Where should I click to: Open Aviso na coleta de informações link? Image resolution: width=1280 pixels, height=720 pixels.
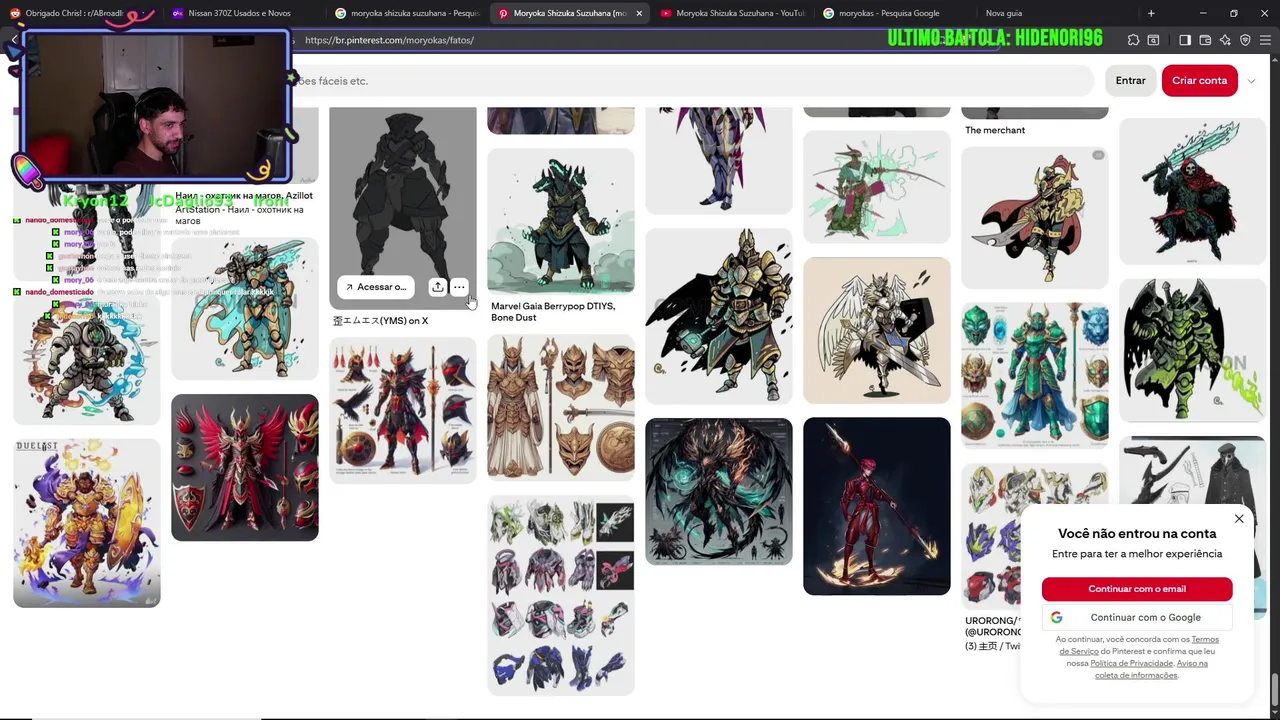[x=1151, y=669]
